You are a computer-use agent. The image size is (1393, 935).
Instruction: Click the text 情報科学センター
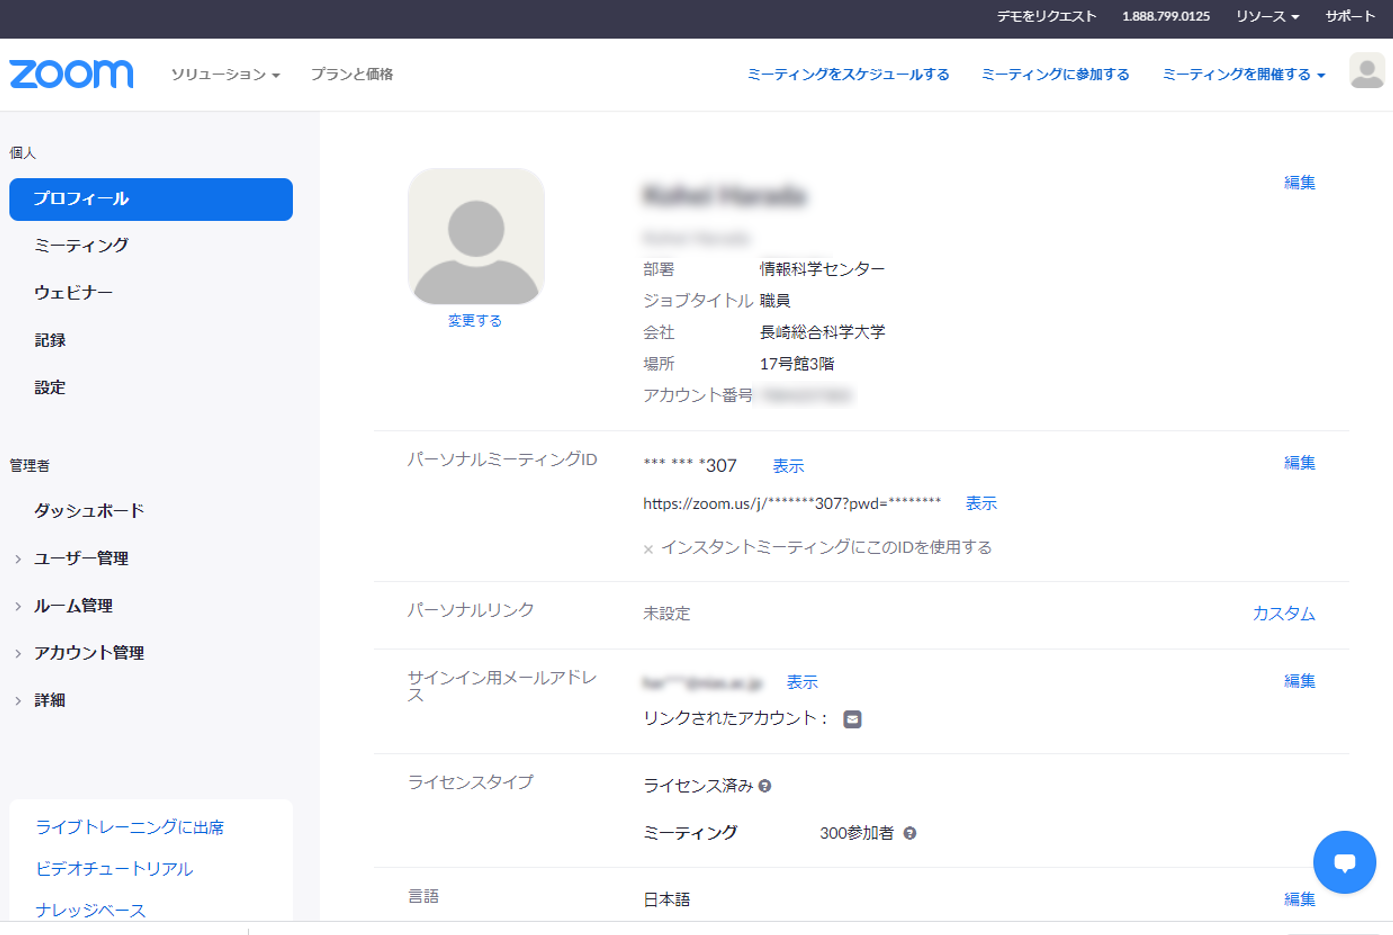(822, 269)
